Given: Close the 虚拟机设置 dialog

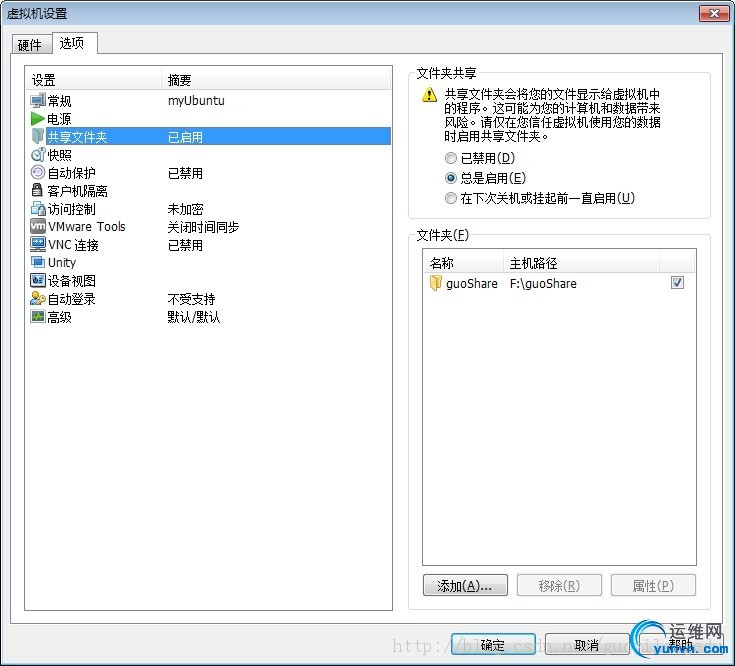Looking at the screenshot, I should coord(714,13).
